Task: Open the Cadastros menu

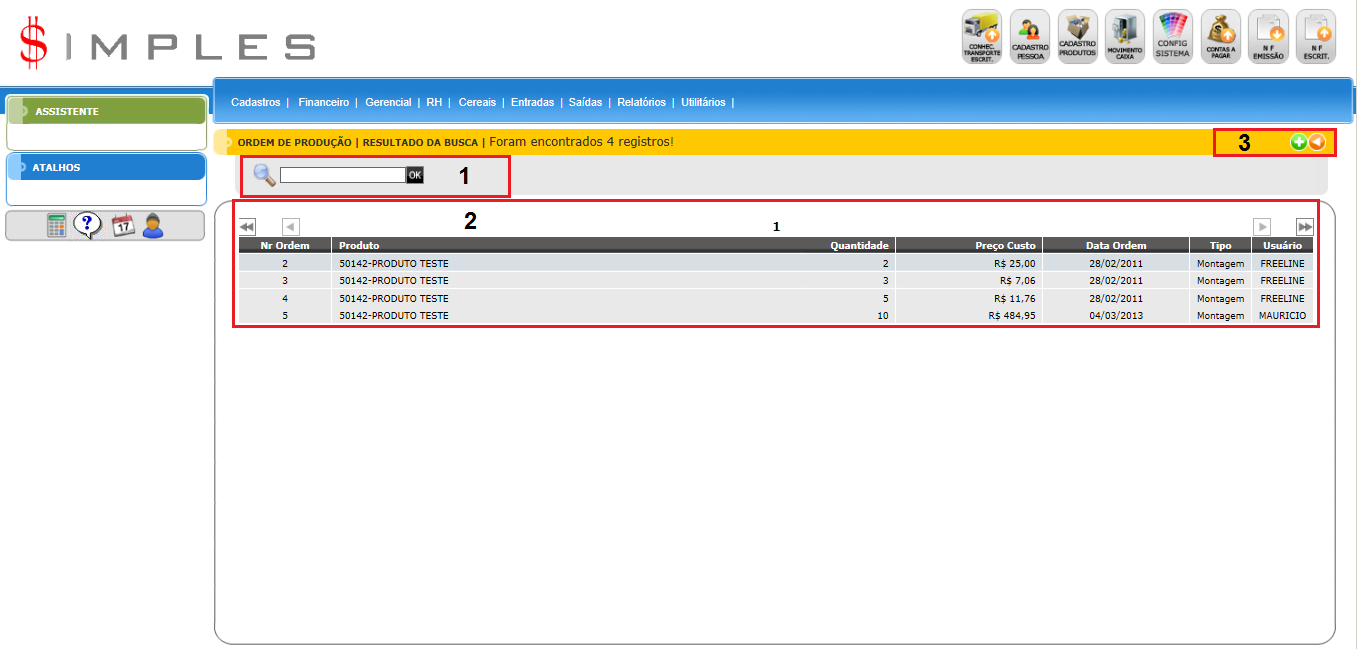Action: (255, 102)
